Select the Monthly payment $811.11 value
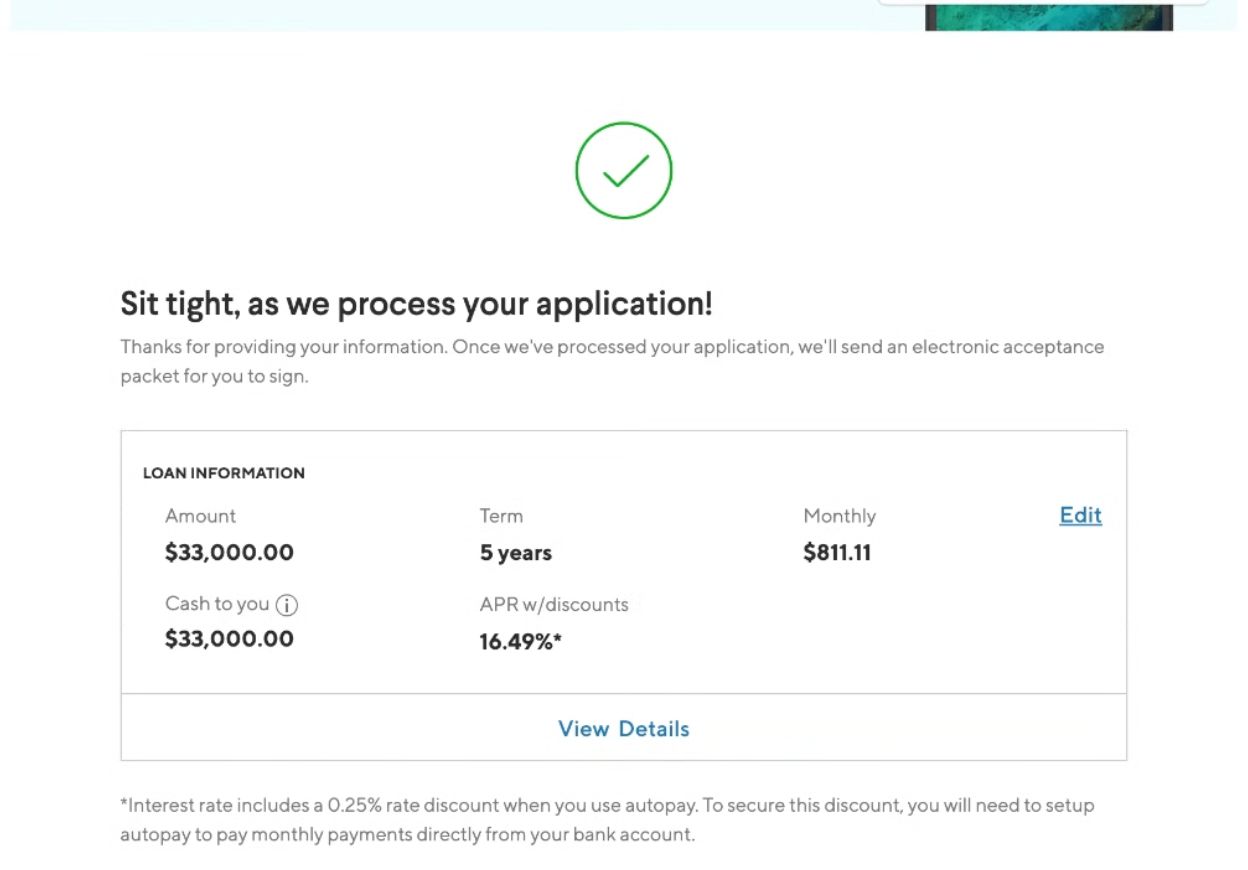The height and width of the screenshot is (870, 1248). tap(836, 552)
